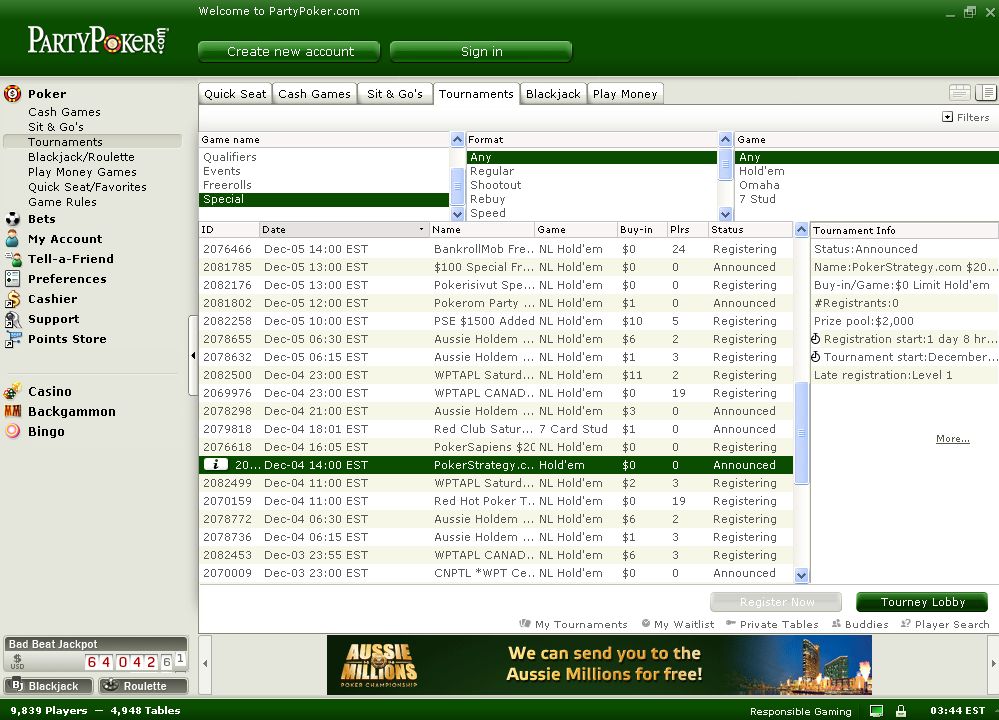Open Blackjack/Roulette in sidebar
This screenshot has height=720, width=999.
coord(81,157)
